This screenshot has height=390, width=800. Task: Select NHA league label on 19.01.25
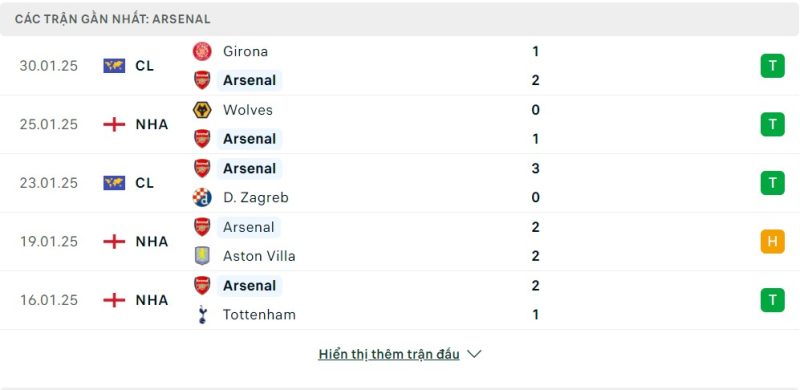tap(152, 241)
